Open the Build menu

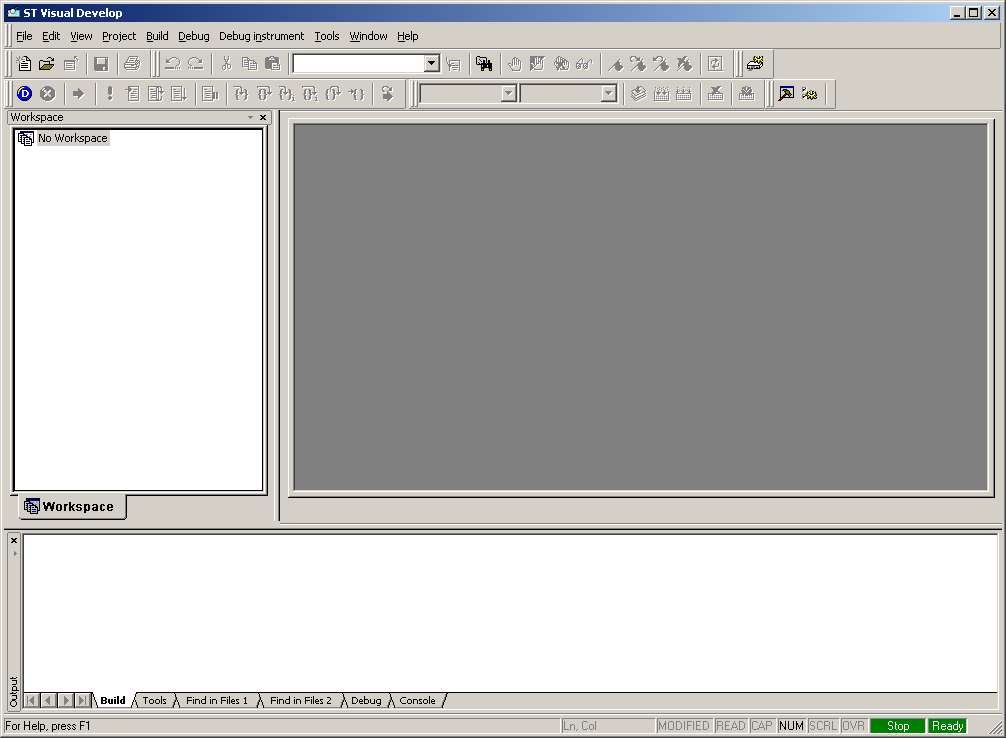[157, 36]
